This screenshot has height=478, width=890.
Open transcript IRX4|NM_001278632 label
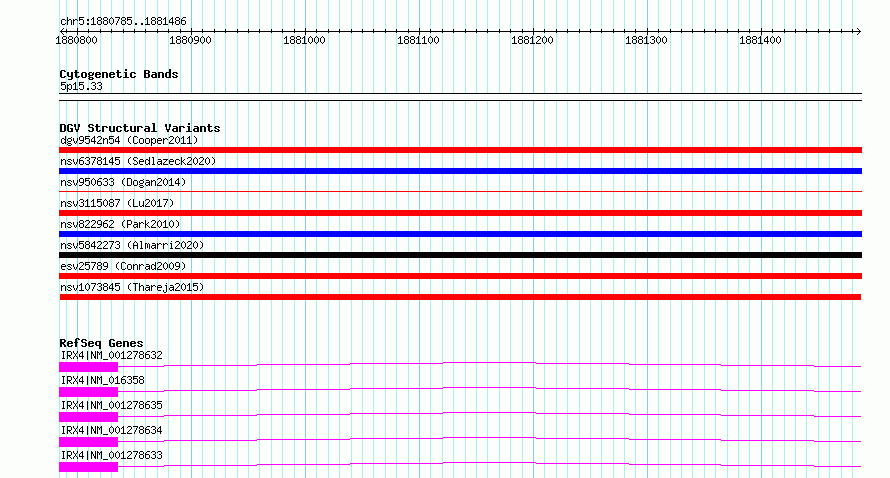point(111,355)
